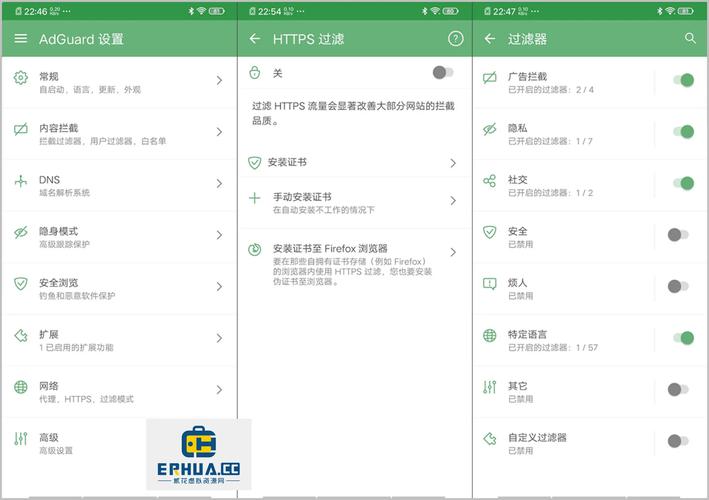Toggle the 社交 filter switch
Viewport: 709px width, 500px height.
coord(683,183)
